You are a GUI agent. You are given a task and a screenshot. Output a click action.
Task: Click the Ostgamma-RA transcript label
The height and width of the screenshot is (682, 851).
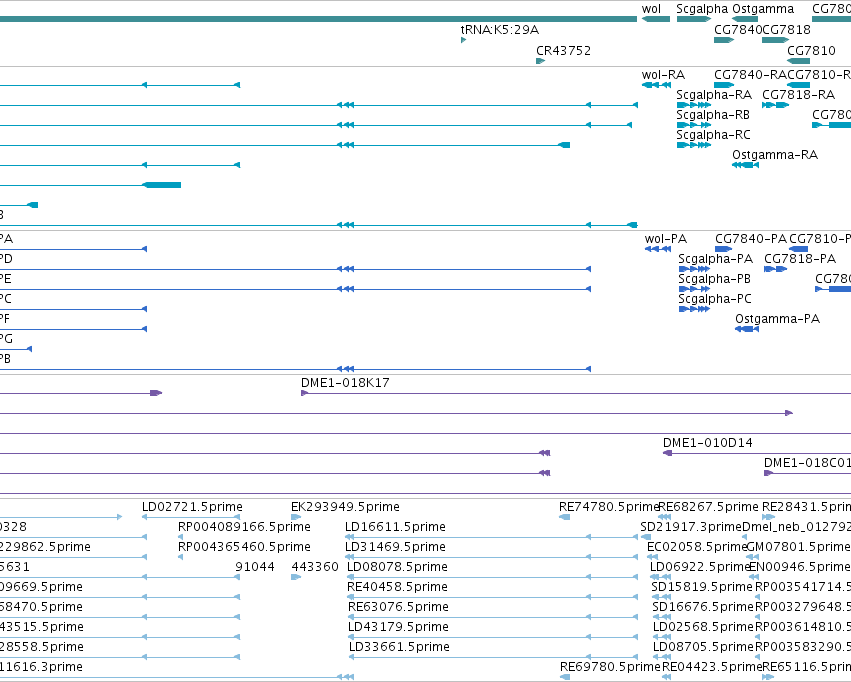[775, 155]
